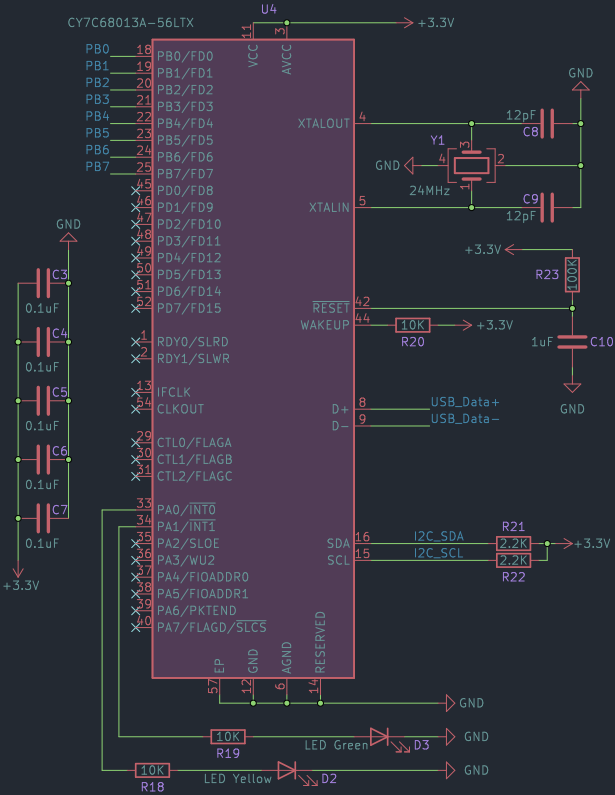Select resistor R19 10K symbol

tap(228, 737)
